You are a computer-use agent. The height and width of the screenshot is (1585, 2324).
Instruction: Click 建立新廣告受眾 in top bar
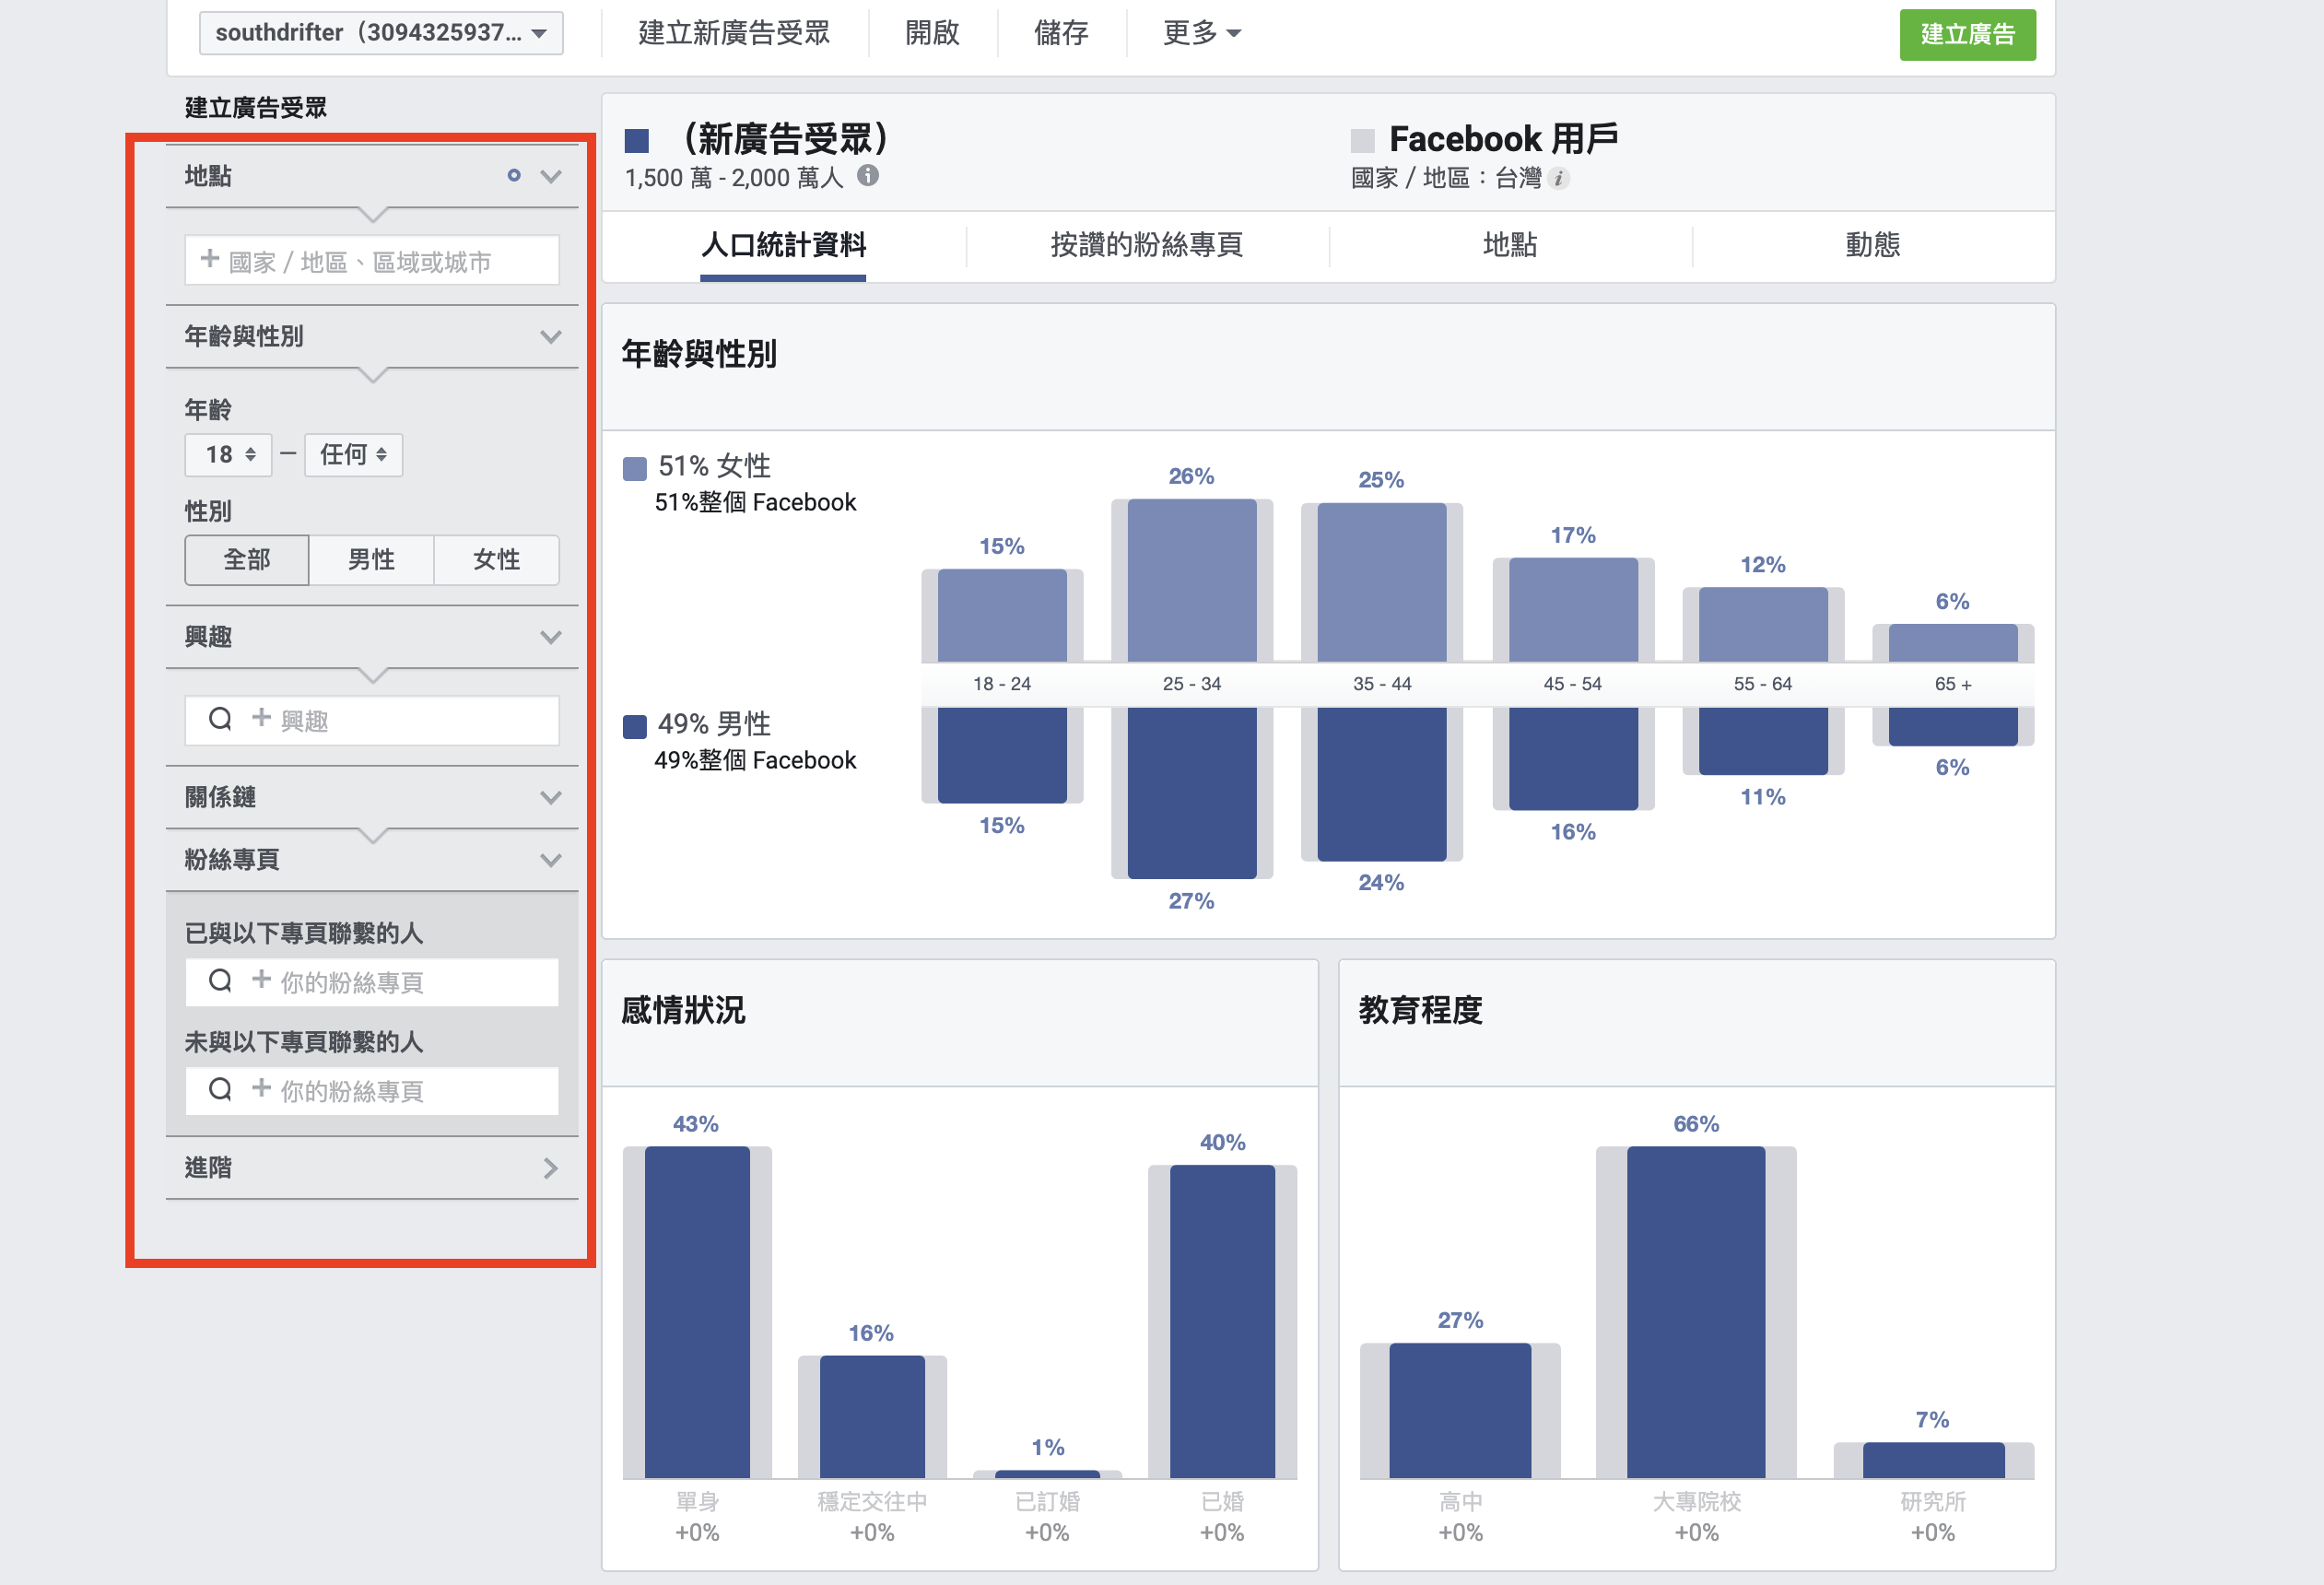coord(734,33)
